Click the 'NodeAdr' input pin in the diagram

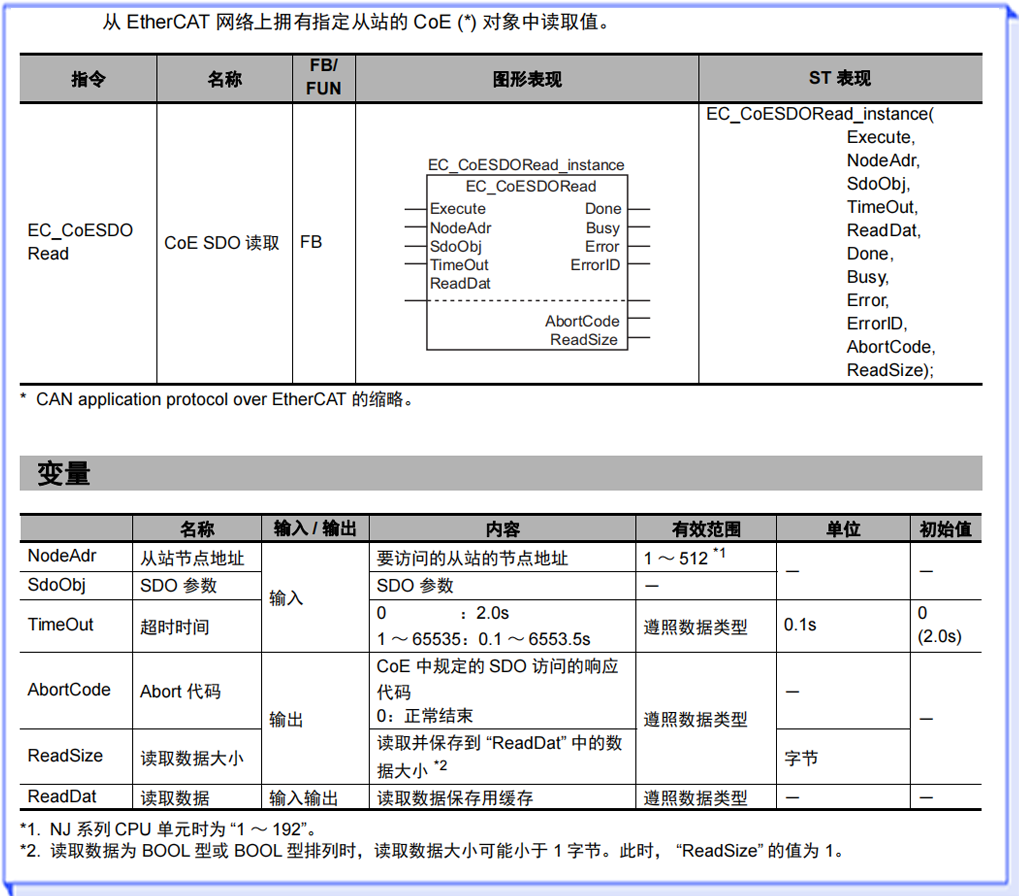(460, 228)
